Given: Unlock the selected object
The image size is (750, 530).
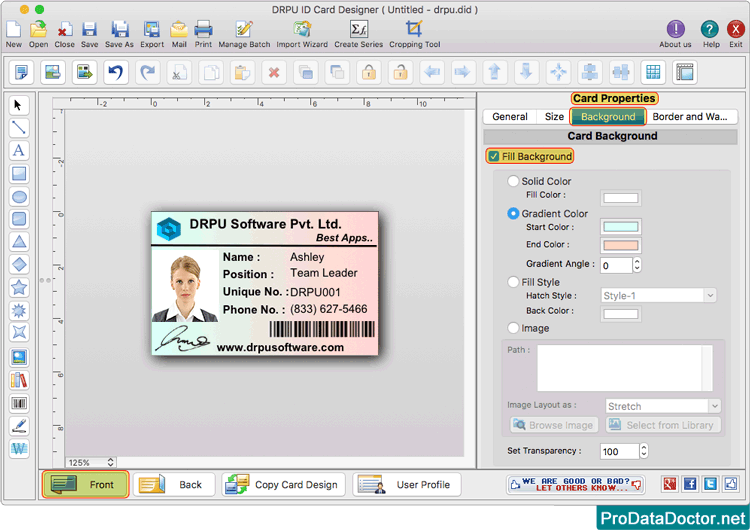Looking at the screenshot, I should [x=400, y=72].
